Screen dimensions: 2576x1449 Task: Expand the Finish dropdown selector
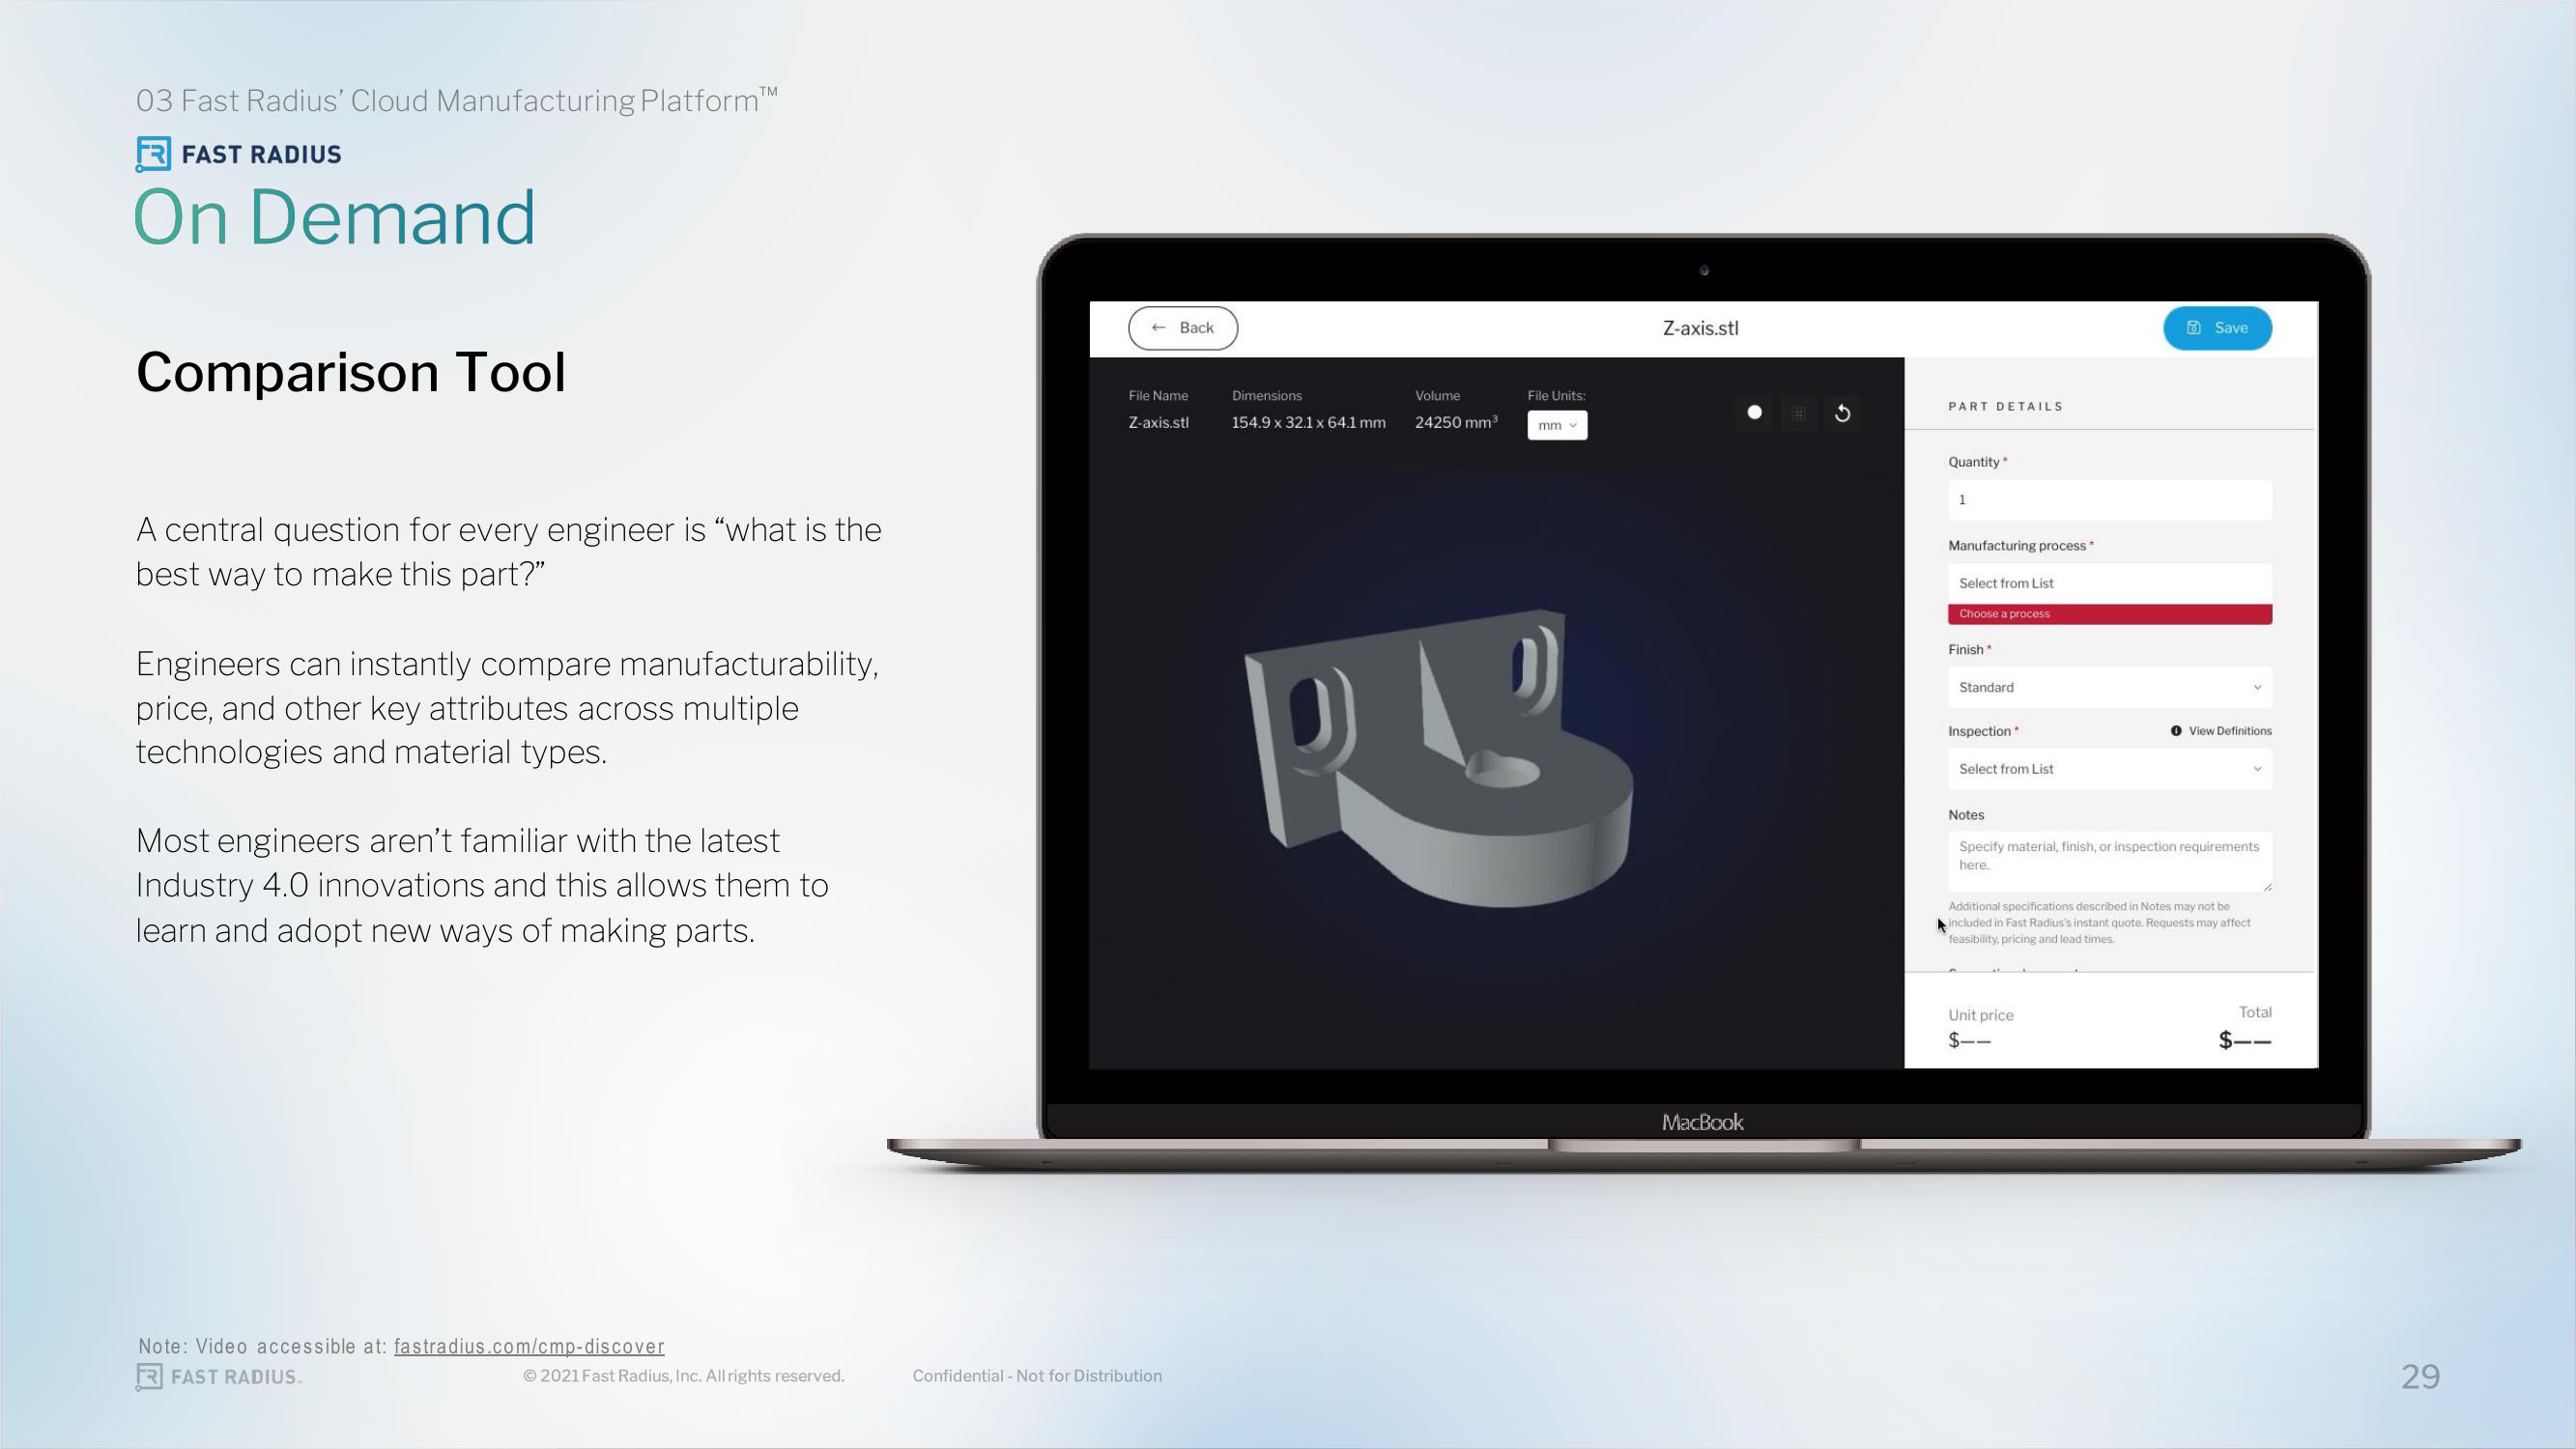2109,687
